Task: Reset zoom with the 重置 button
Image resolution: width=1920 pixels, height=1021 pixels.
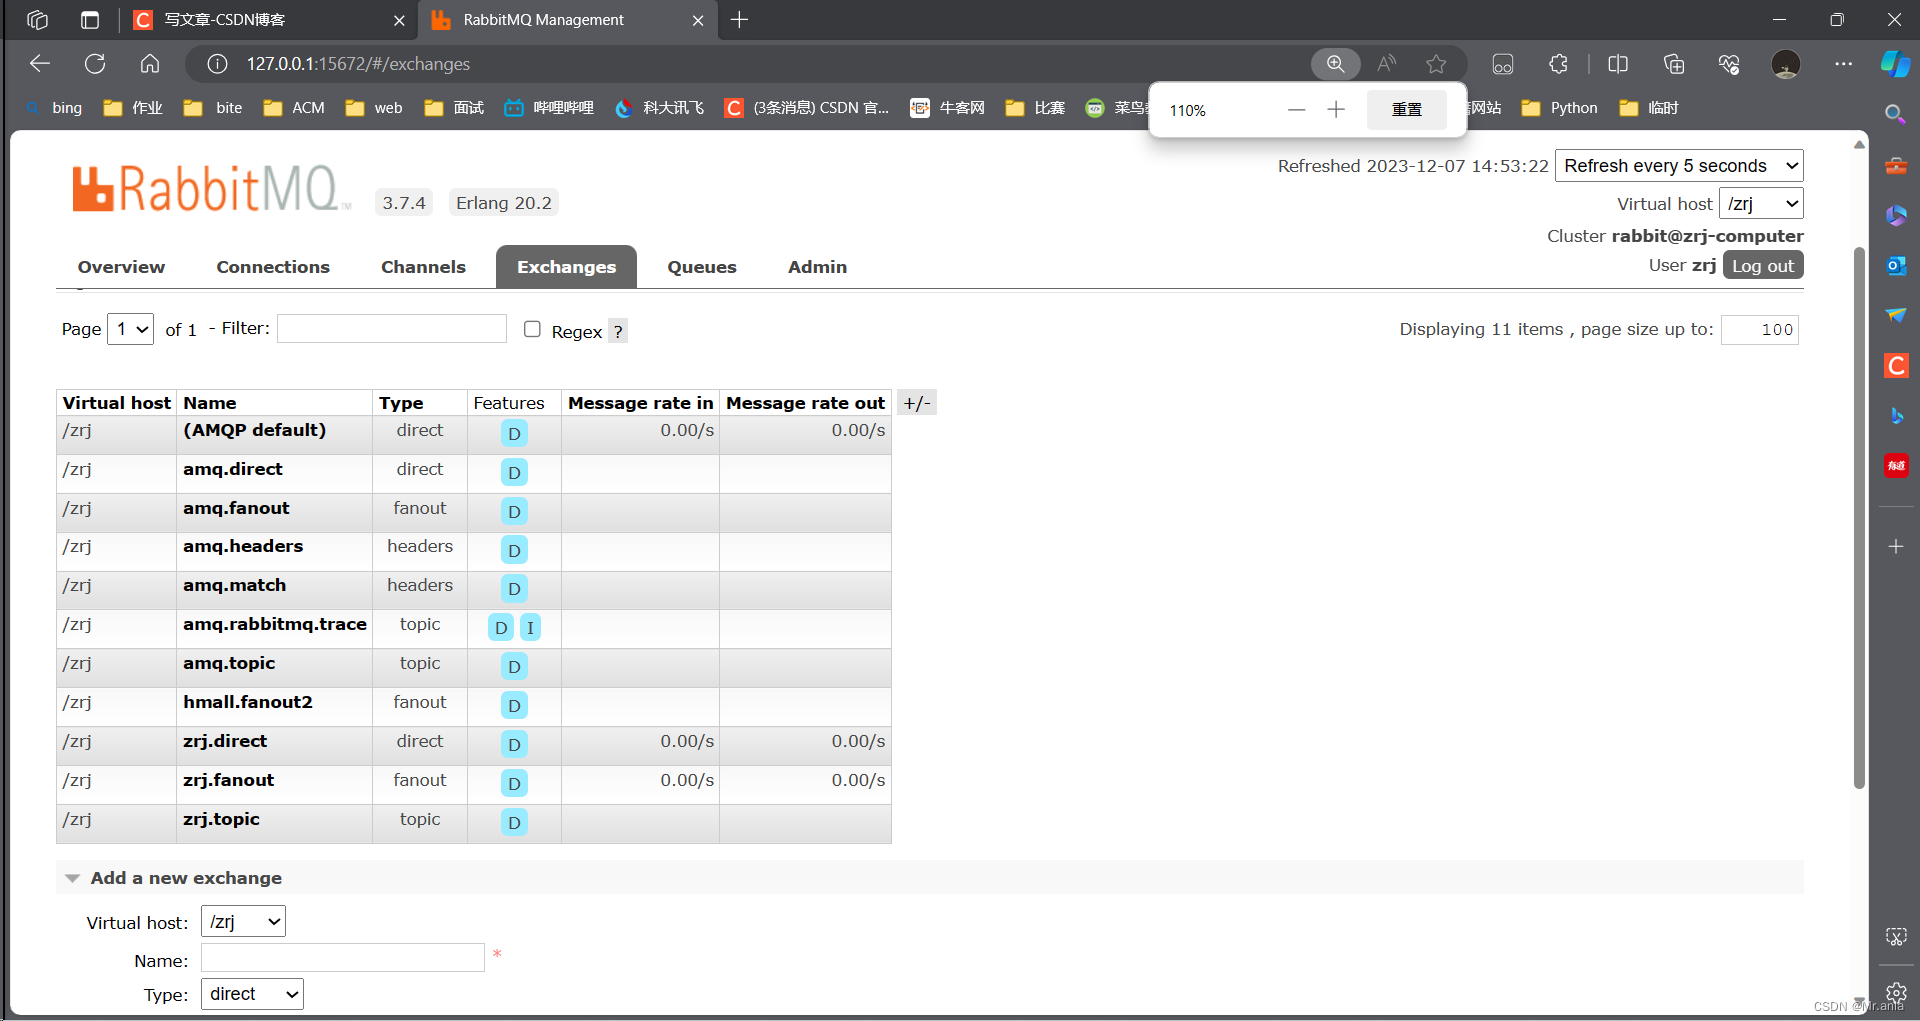Action: [1406, 110]
